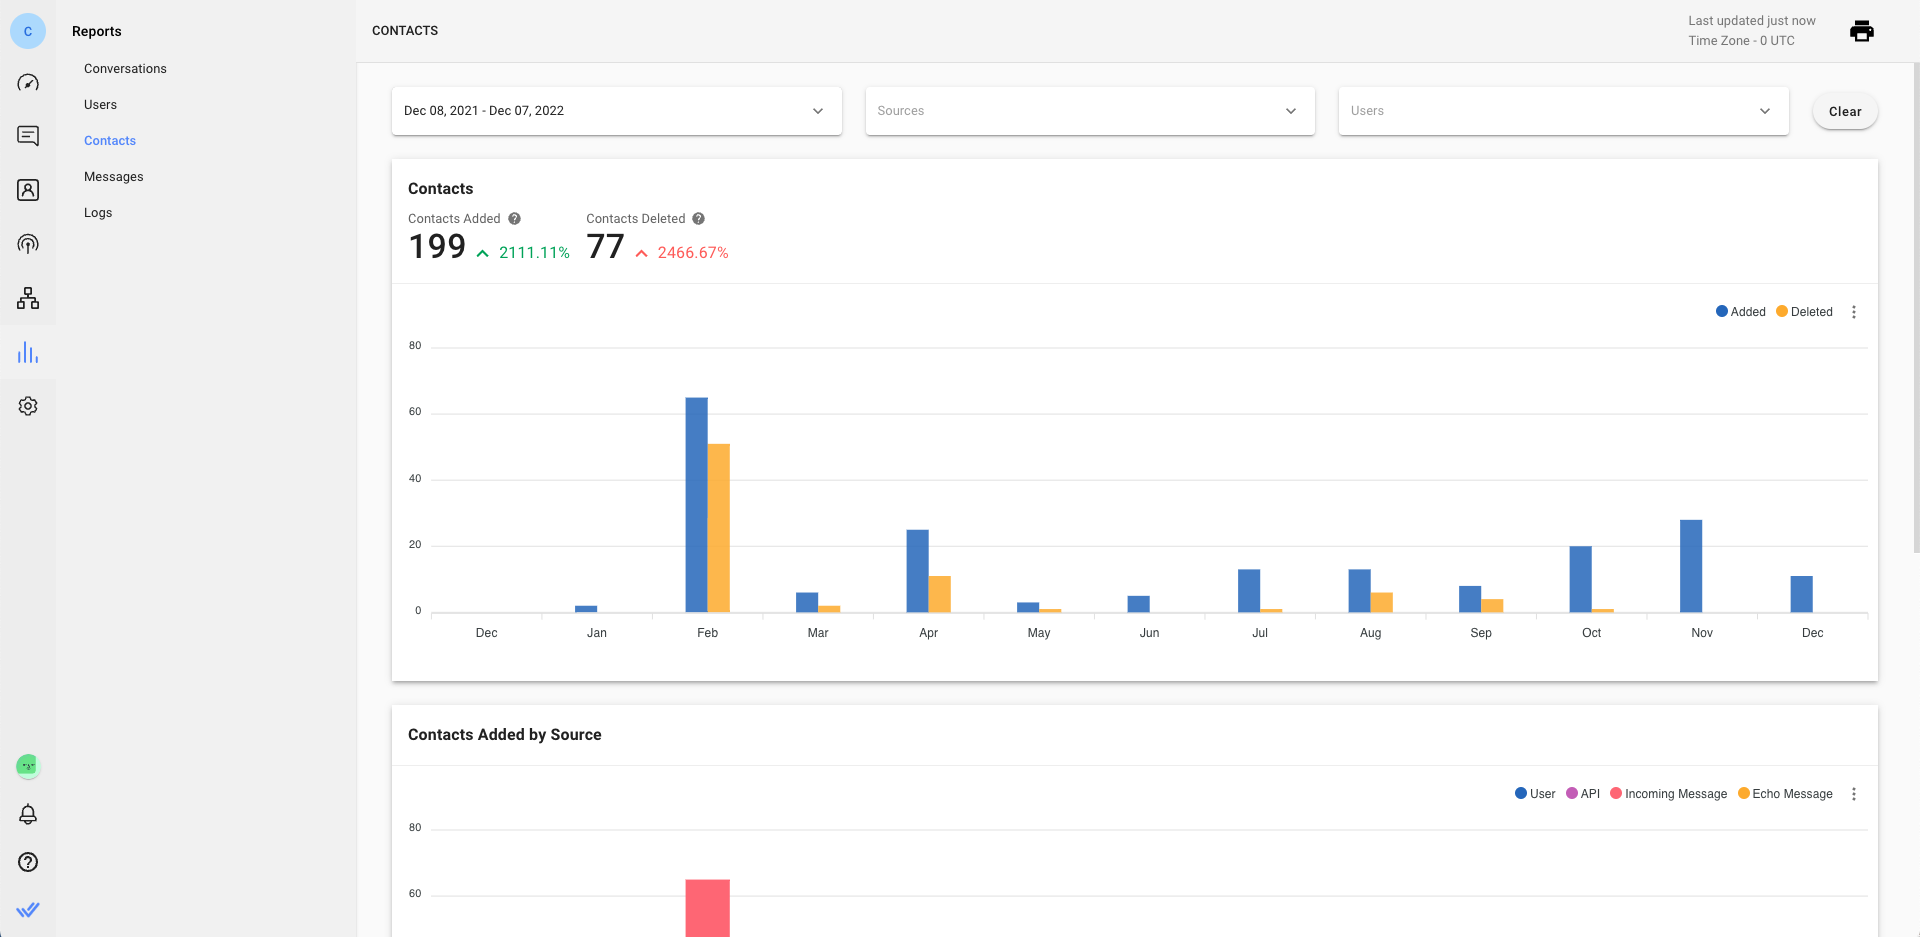
Task: Click the 199 contacts added value
Action: [437, 247]
